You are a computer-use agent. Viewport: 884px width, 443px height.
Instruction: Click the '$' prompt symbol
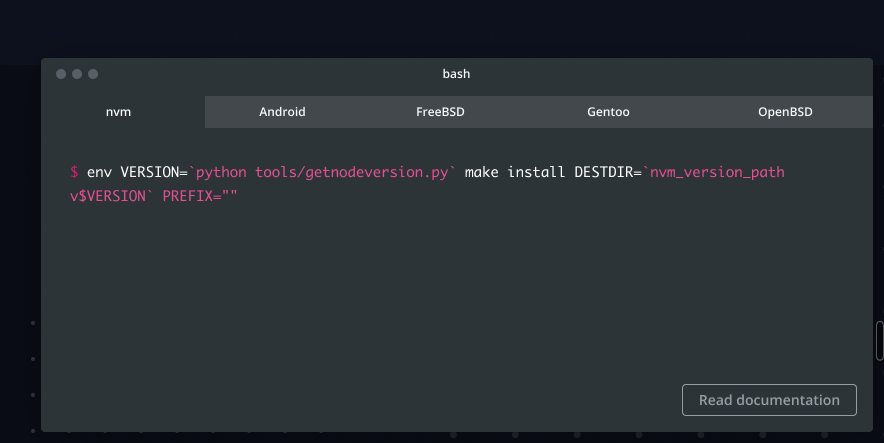tap(74, 172)
